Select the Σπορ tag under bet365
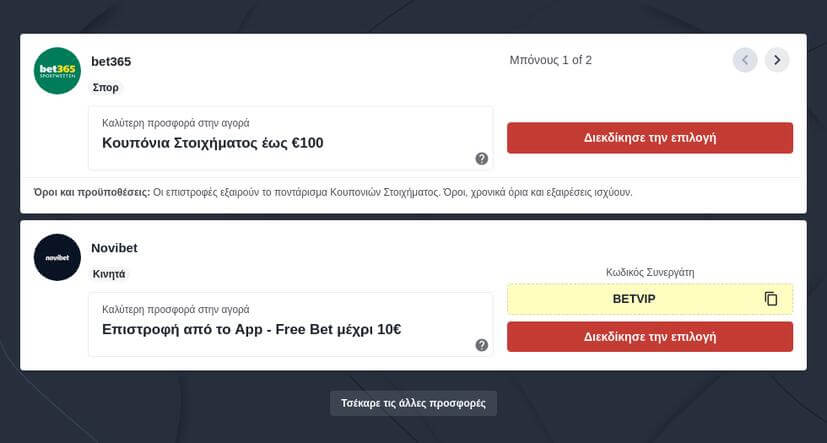The width and height of the screenshot is (827, 443). [106, 88]
